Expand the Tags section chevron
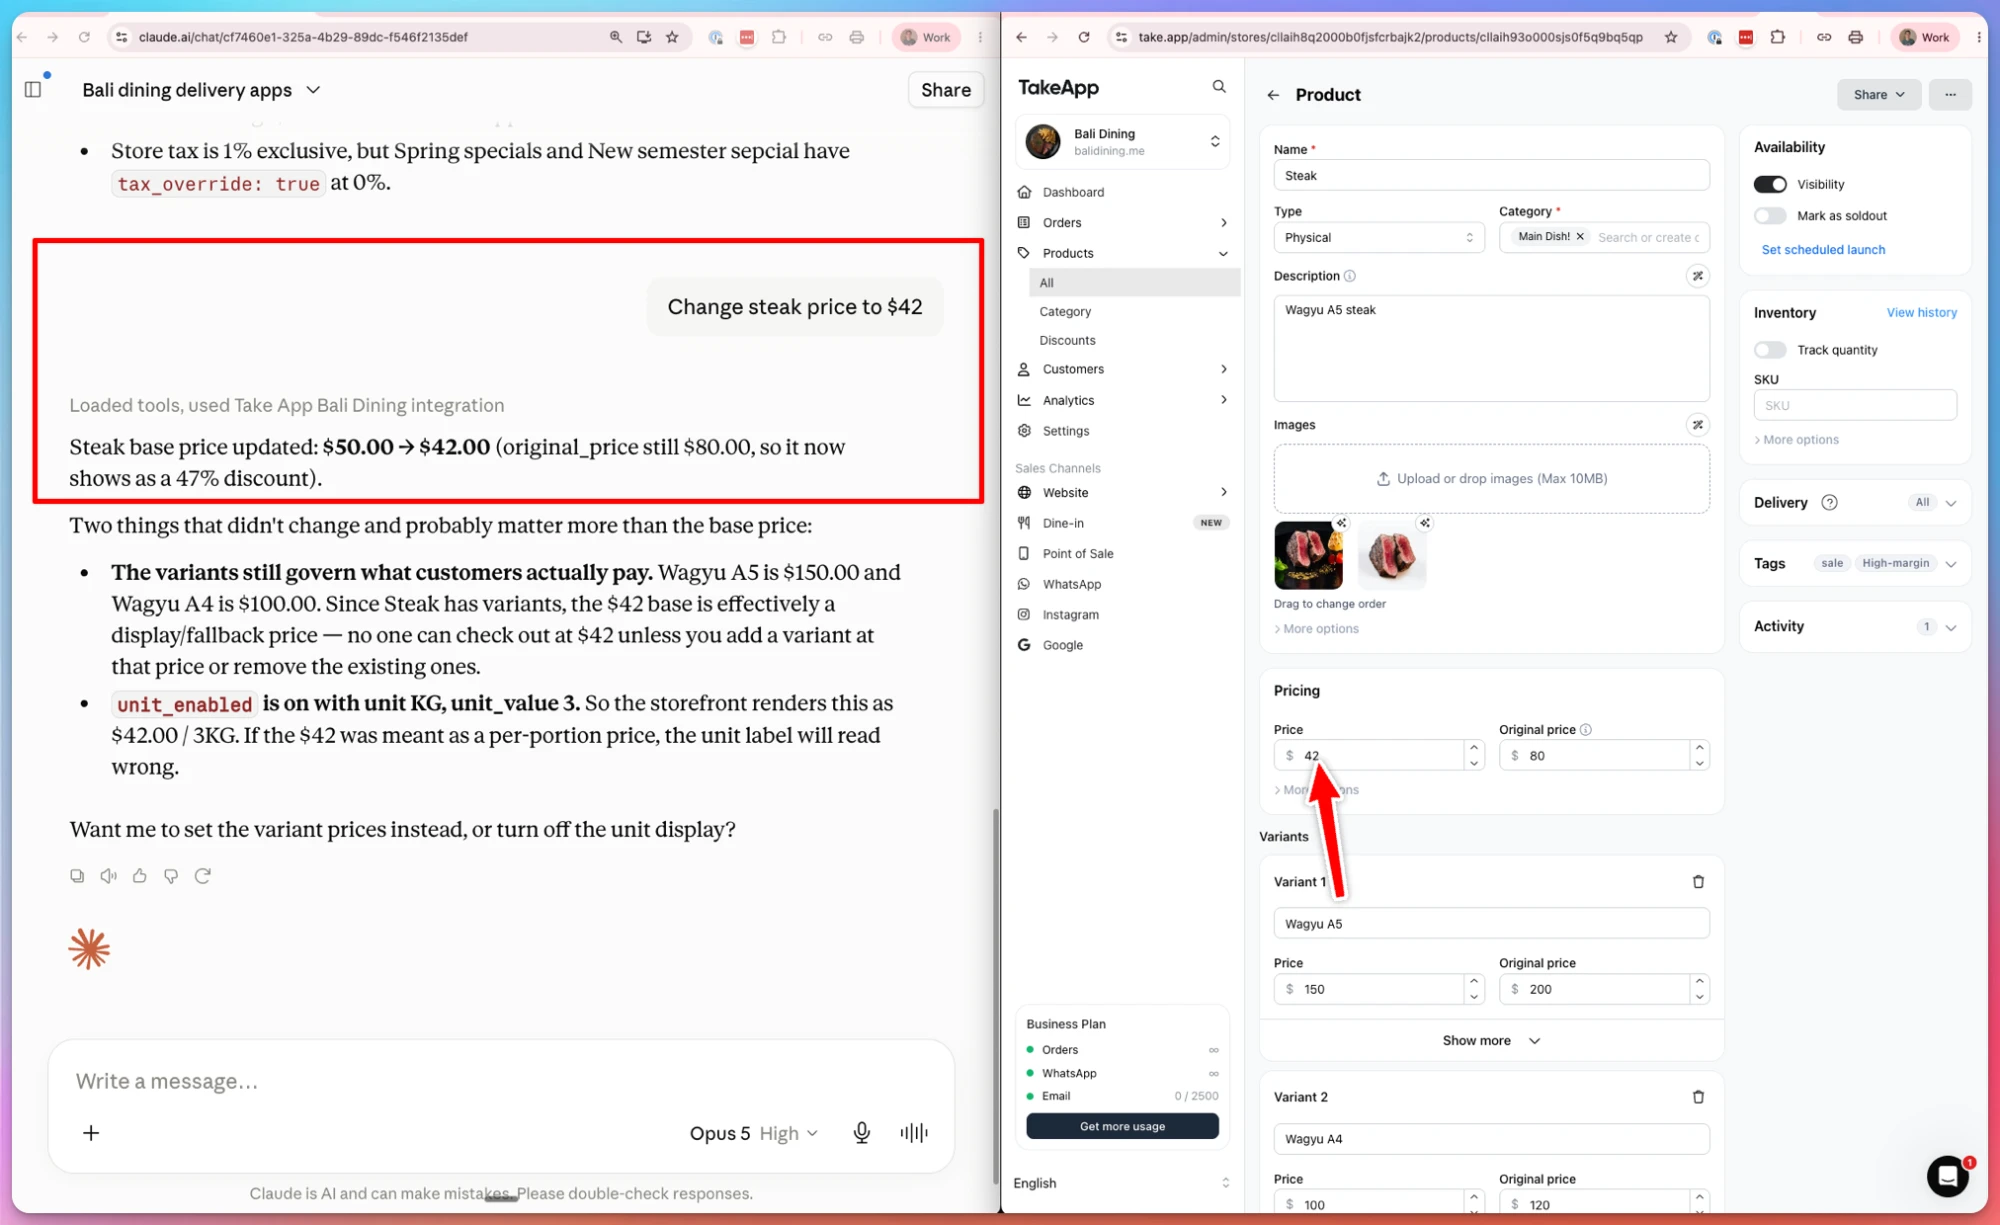 1951,564
